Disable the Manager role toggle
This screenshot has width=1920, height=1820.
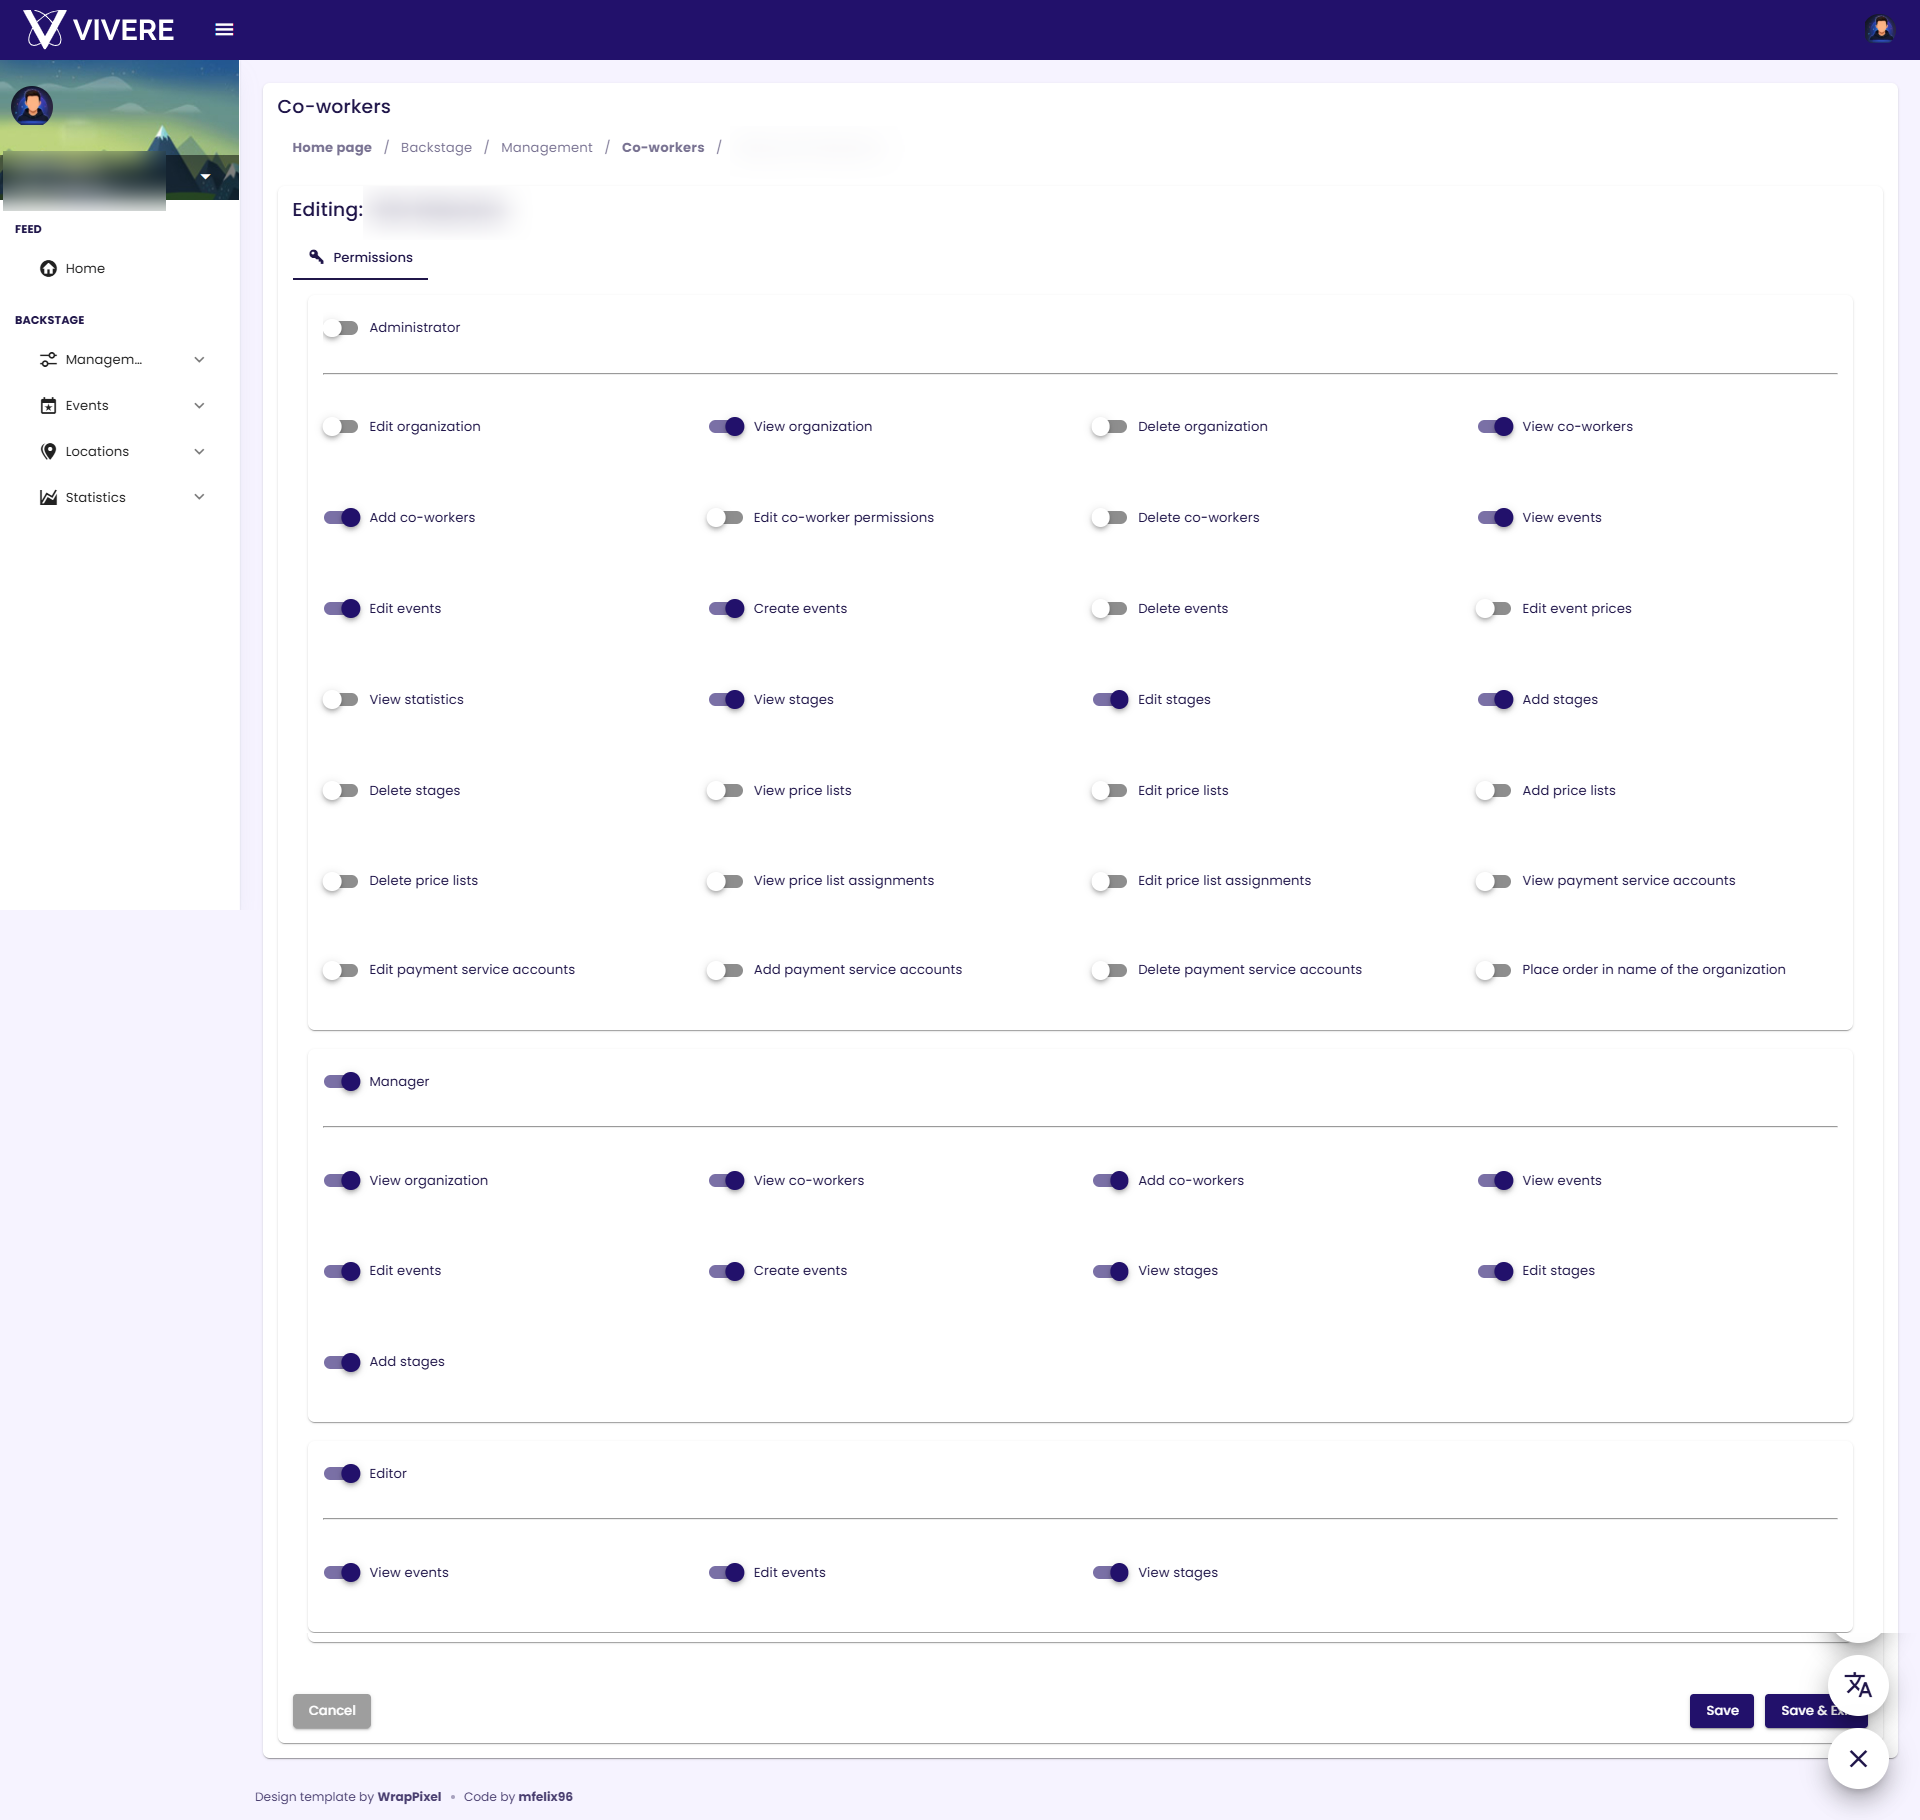coord(342,1082)
